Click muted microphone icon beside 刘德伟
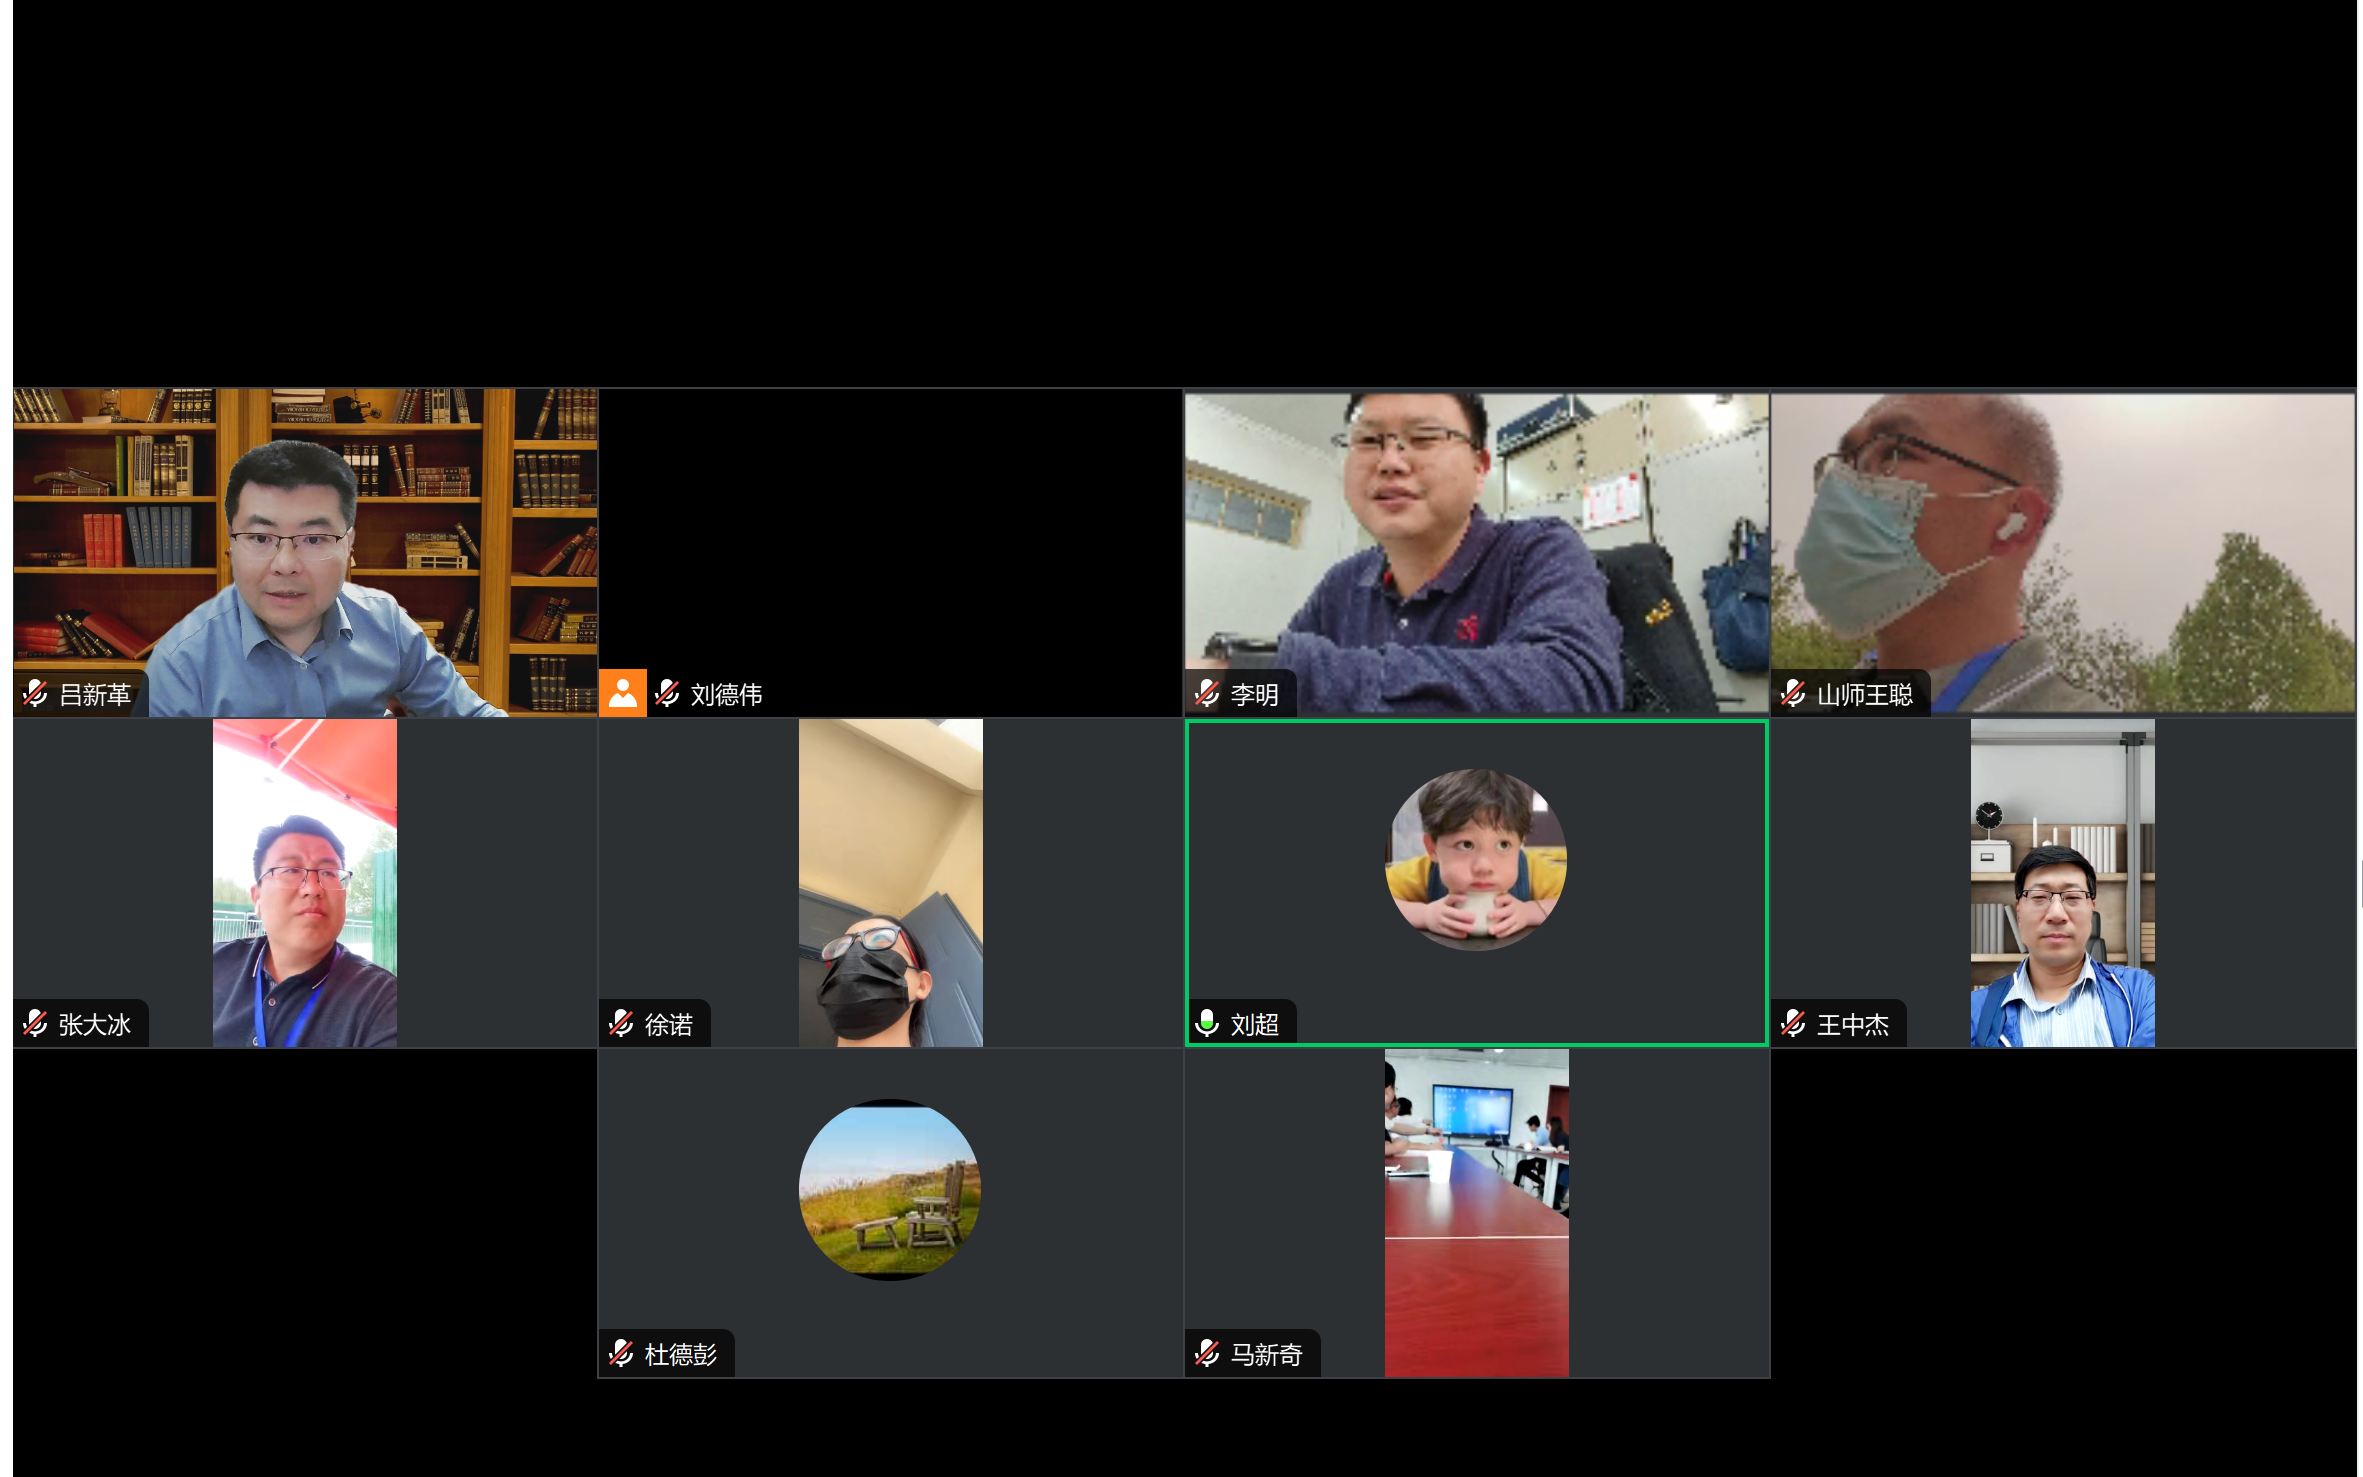The height and width of the screenshot is (1477, 2363). (668, 693)
